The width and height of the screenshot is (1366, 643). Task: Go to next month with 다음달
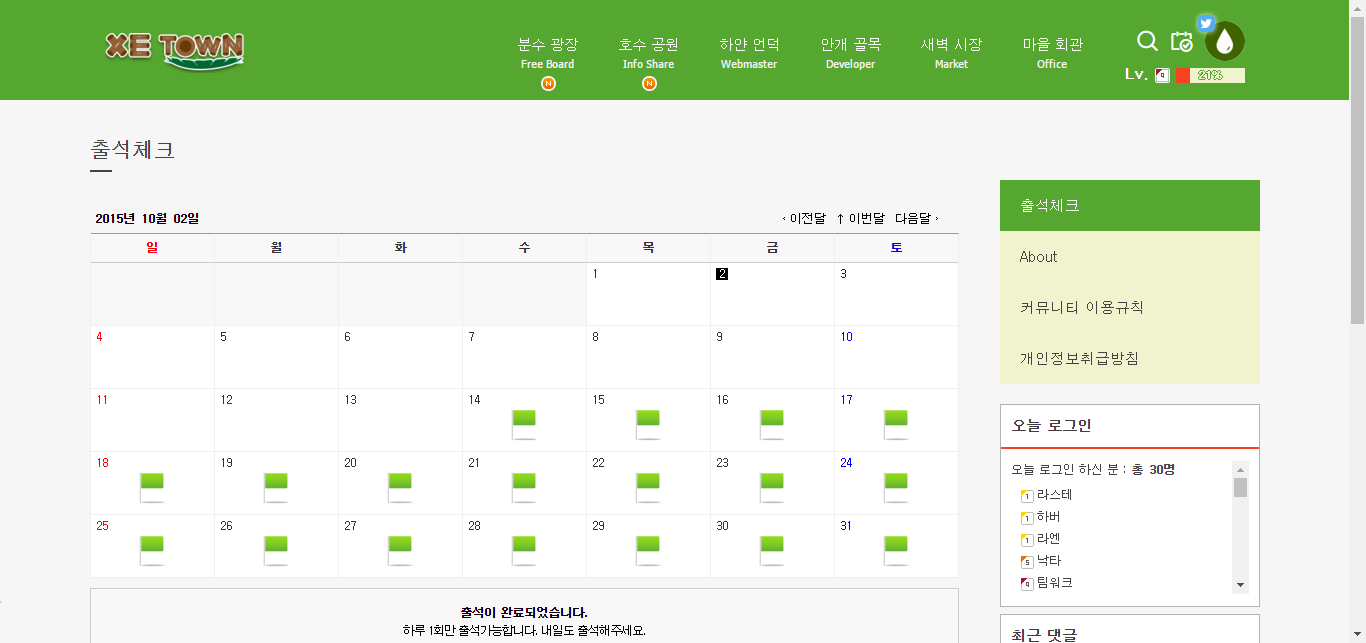point(917,218)
